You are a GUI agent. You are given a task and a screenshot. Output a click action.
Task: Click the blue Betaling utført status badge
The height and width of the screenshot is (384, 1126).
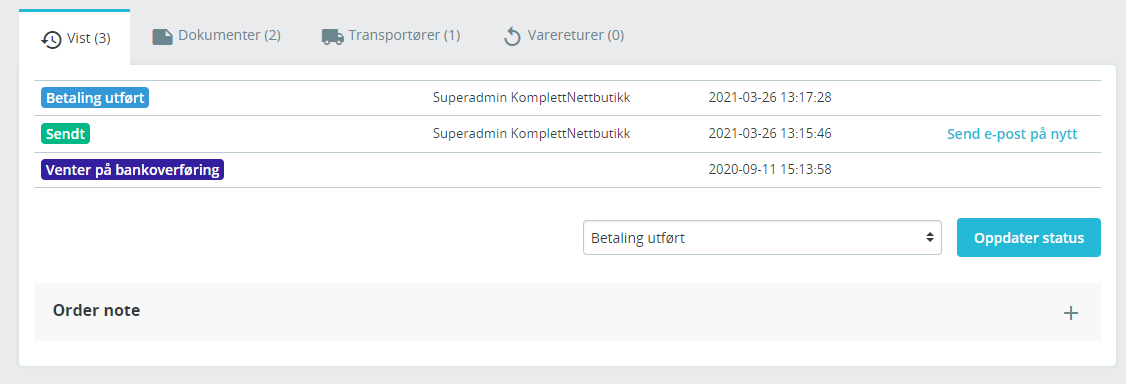pyautogui.click(x=95, y=98)
